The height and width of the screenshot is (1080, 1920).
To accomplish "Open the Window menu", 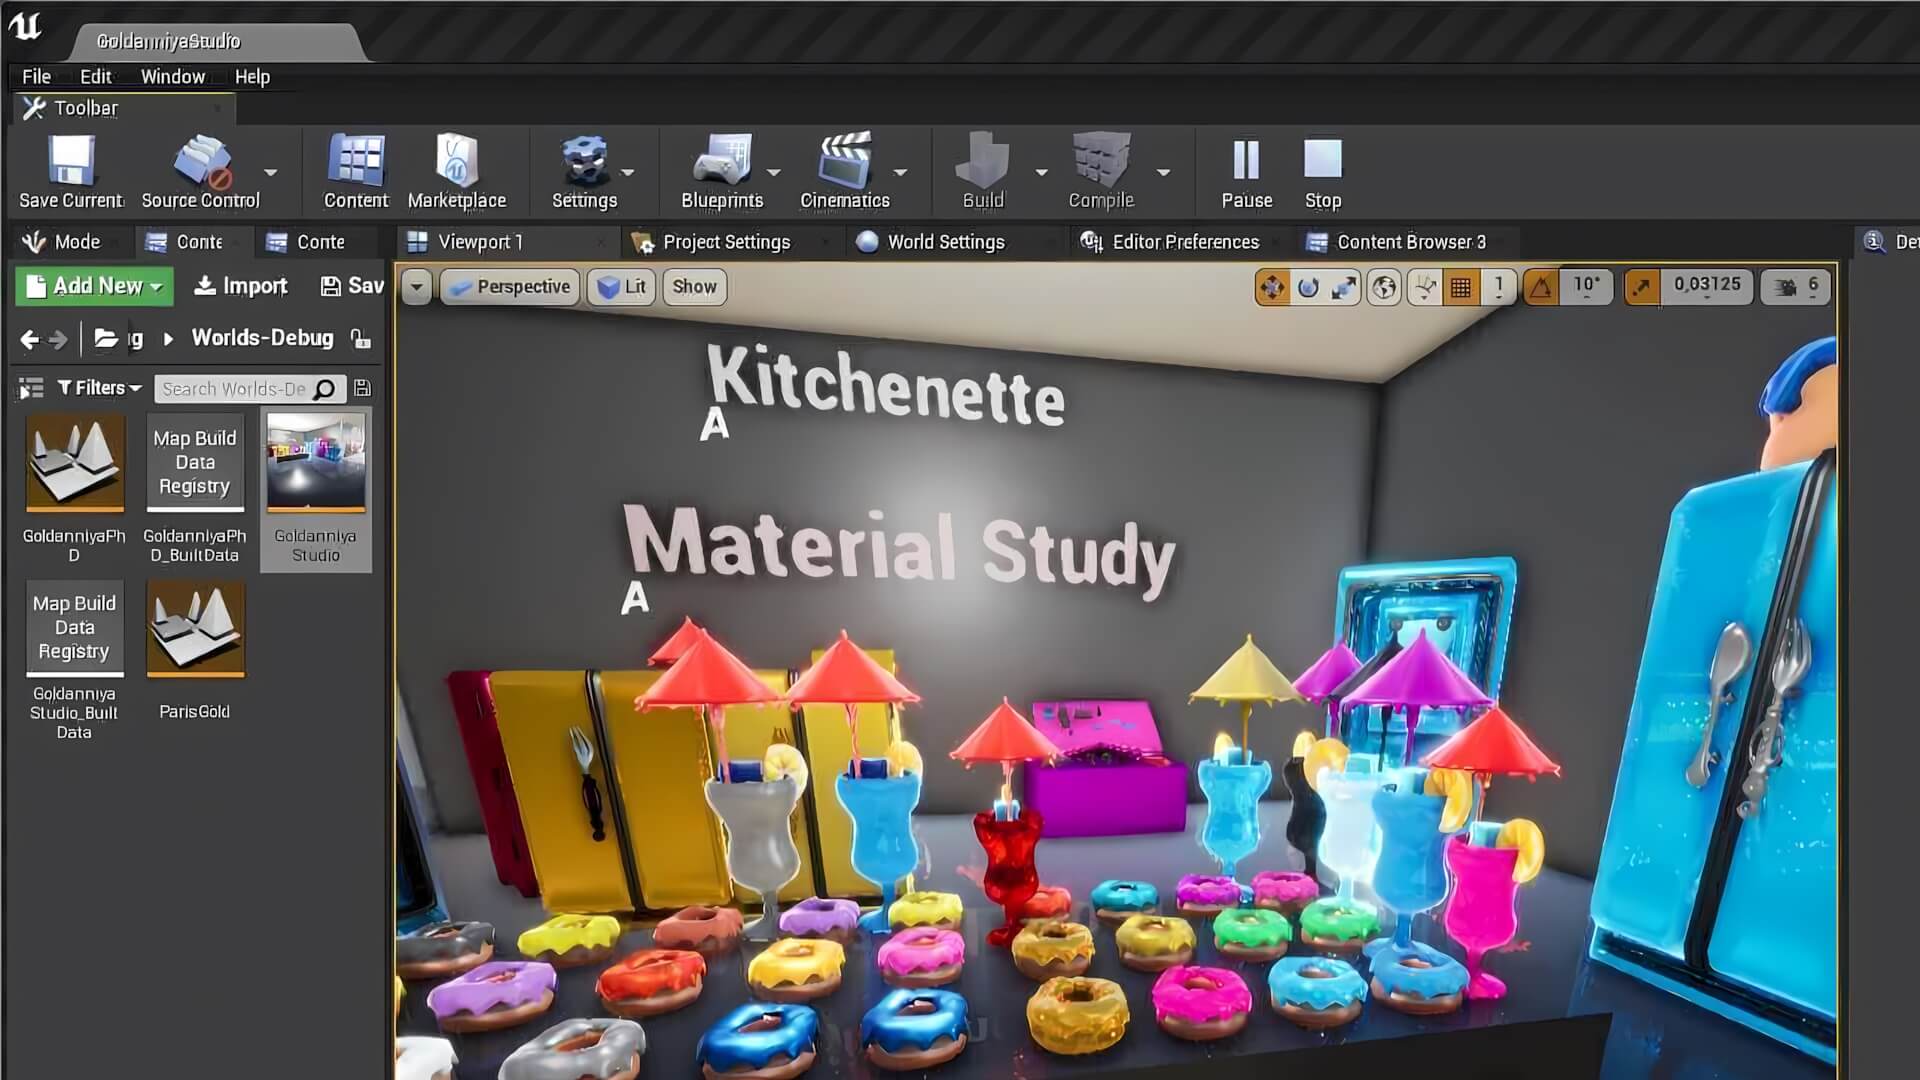I will point(172,77).
